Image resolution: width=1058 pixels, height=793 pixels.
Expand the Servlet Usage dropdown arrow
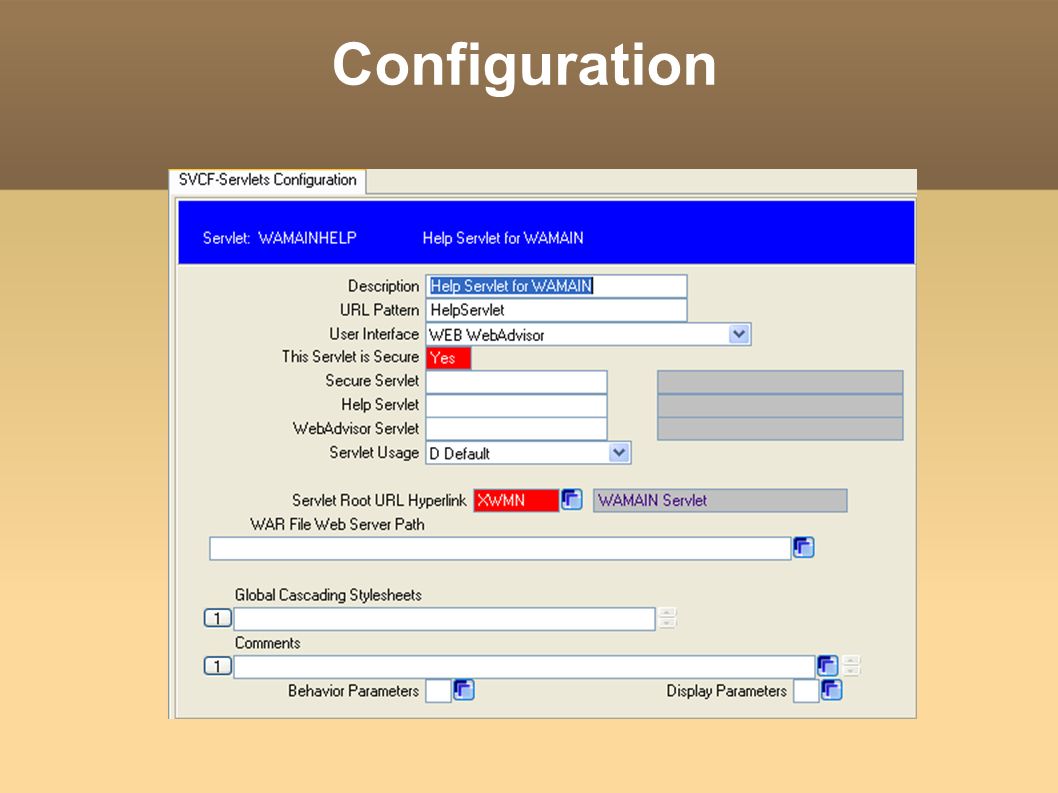pyautogui.click(x=619, y=453)
